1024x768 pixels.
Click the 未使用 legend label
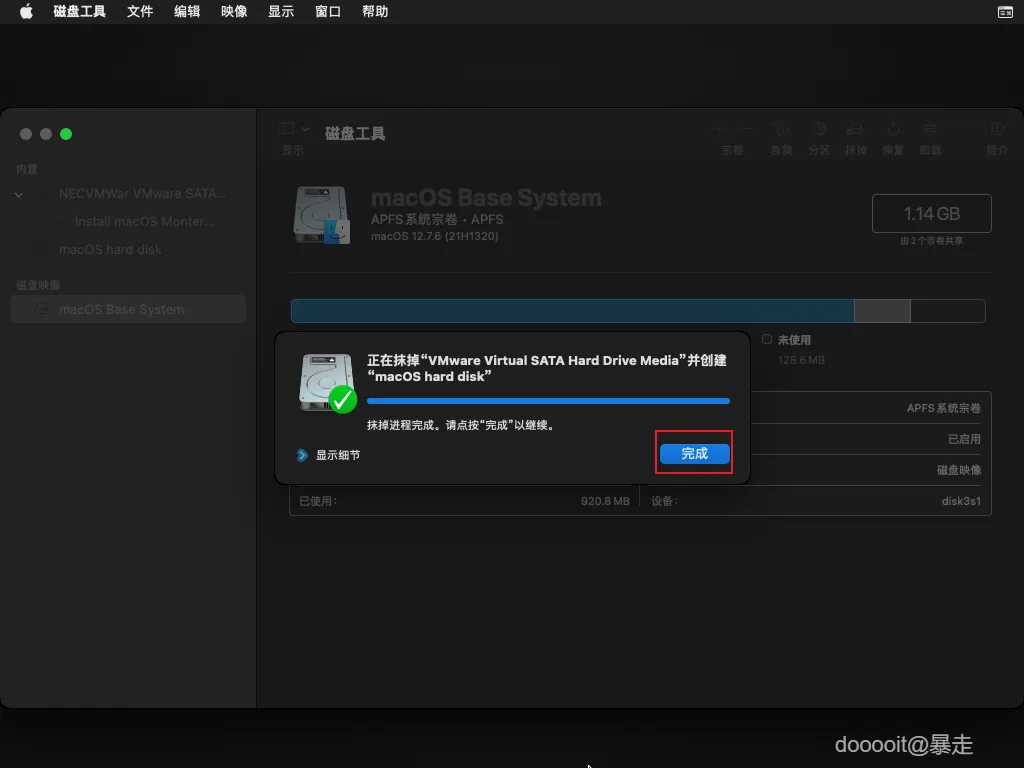click(794, 340)
